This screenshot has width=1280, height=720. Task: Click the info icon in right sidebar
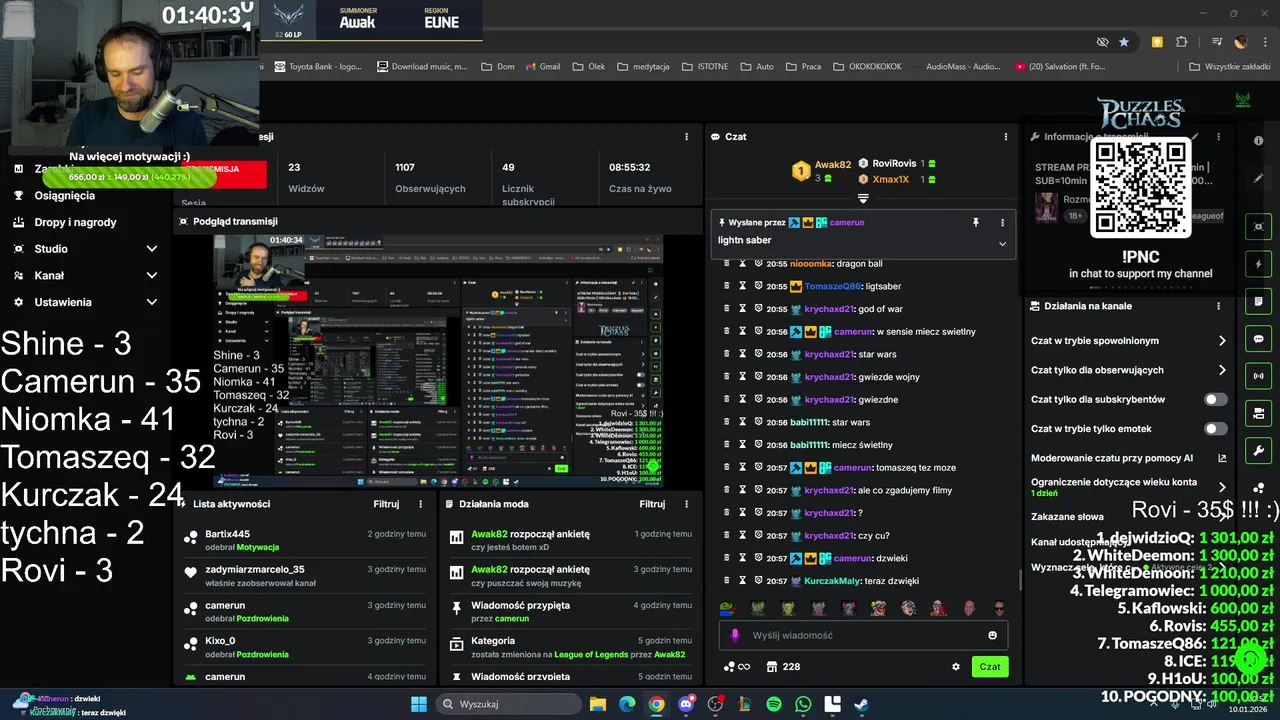(x=1259, y=141)
